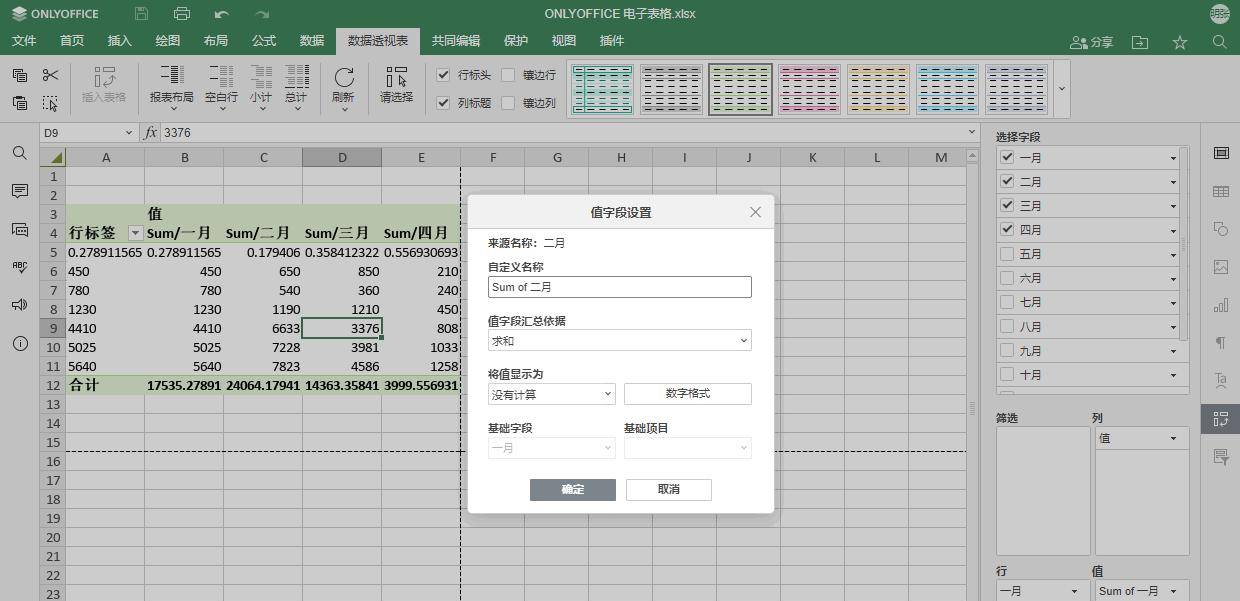Open the Spell checking panel
This screenshot has width=1240, height=601.
pyautogui.click(x=20, y=267)
